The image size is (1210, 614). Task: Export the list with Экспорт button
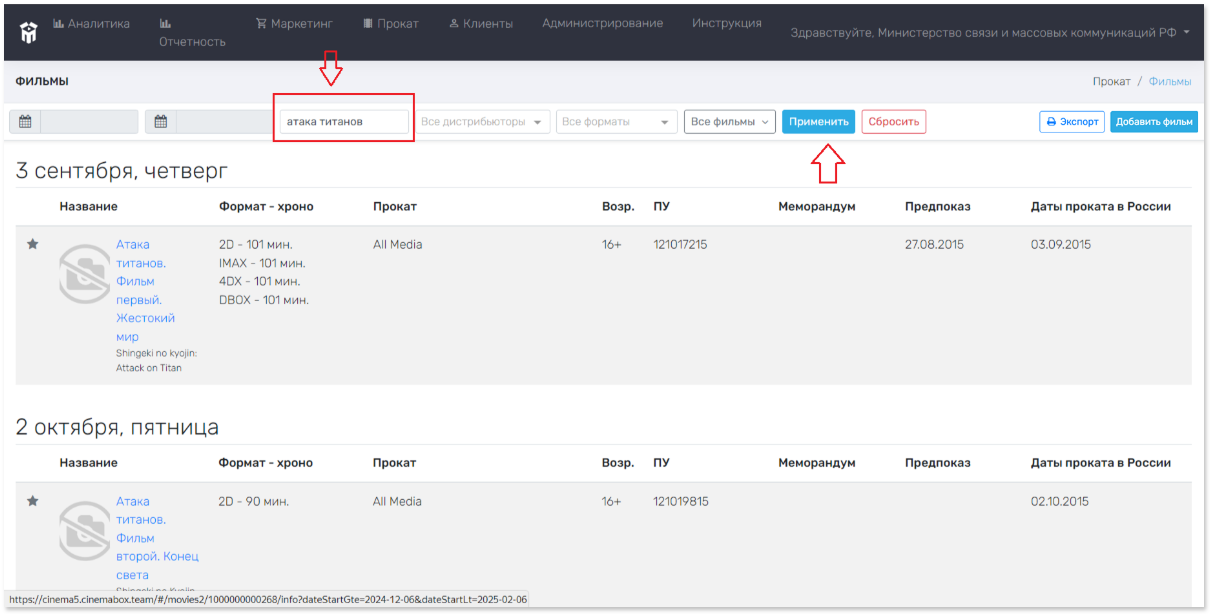[x=1072, y=122]
